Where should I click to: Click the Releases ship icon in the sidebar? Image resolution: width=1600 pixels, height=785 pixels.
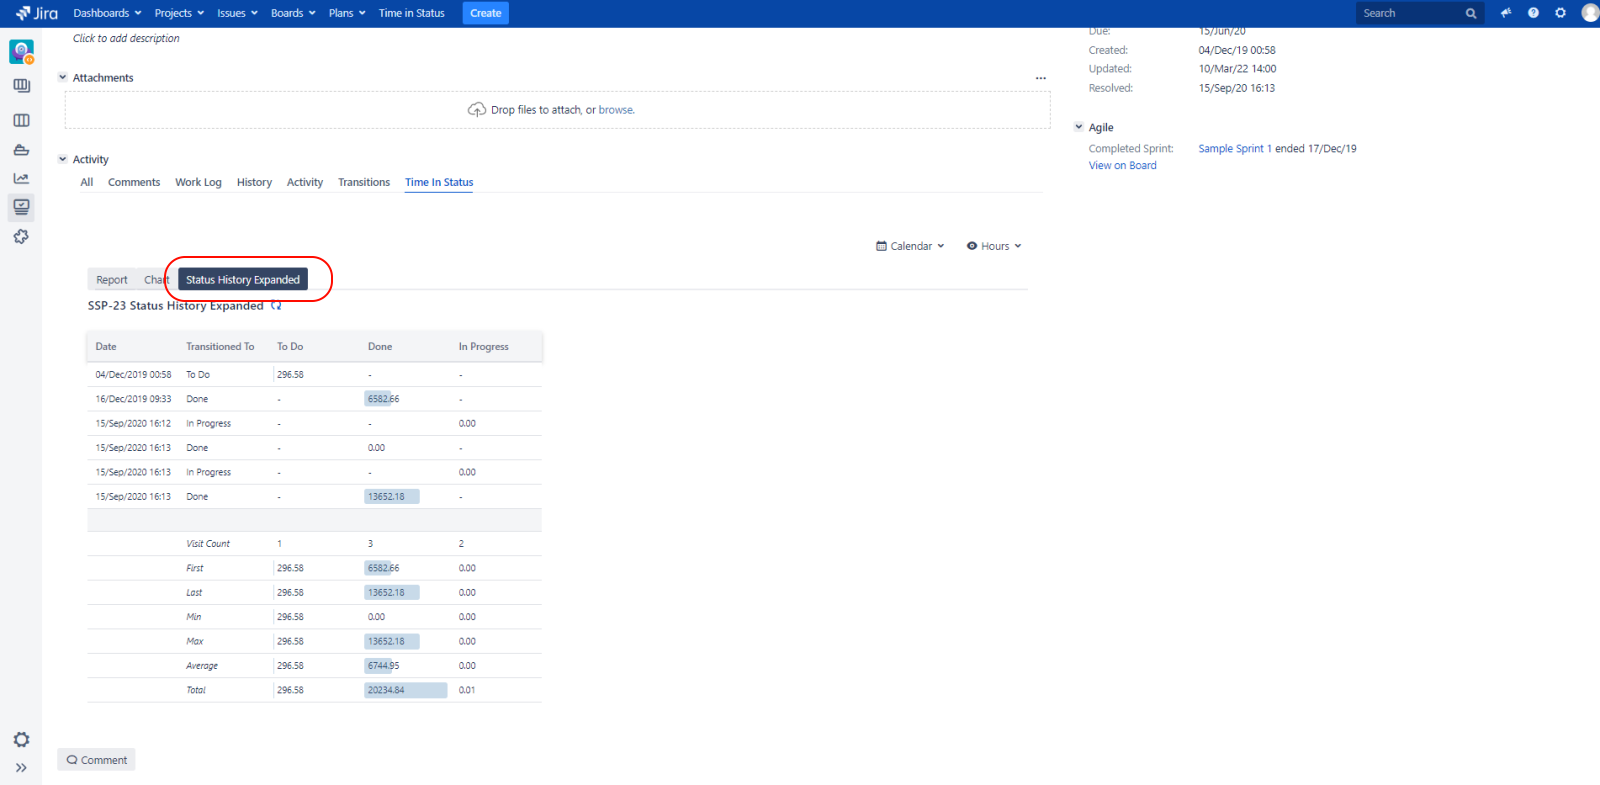pos(21,150)
